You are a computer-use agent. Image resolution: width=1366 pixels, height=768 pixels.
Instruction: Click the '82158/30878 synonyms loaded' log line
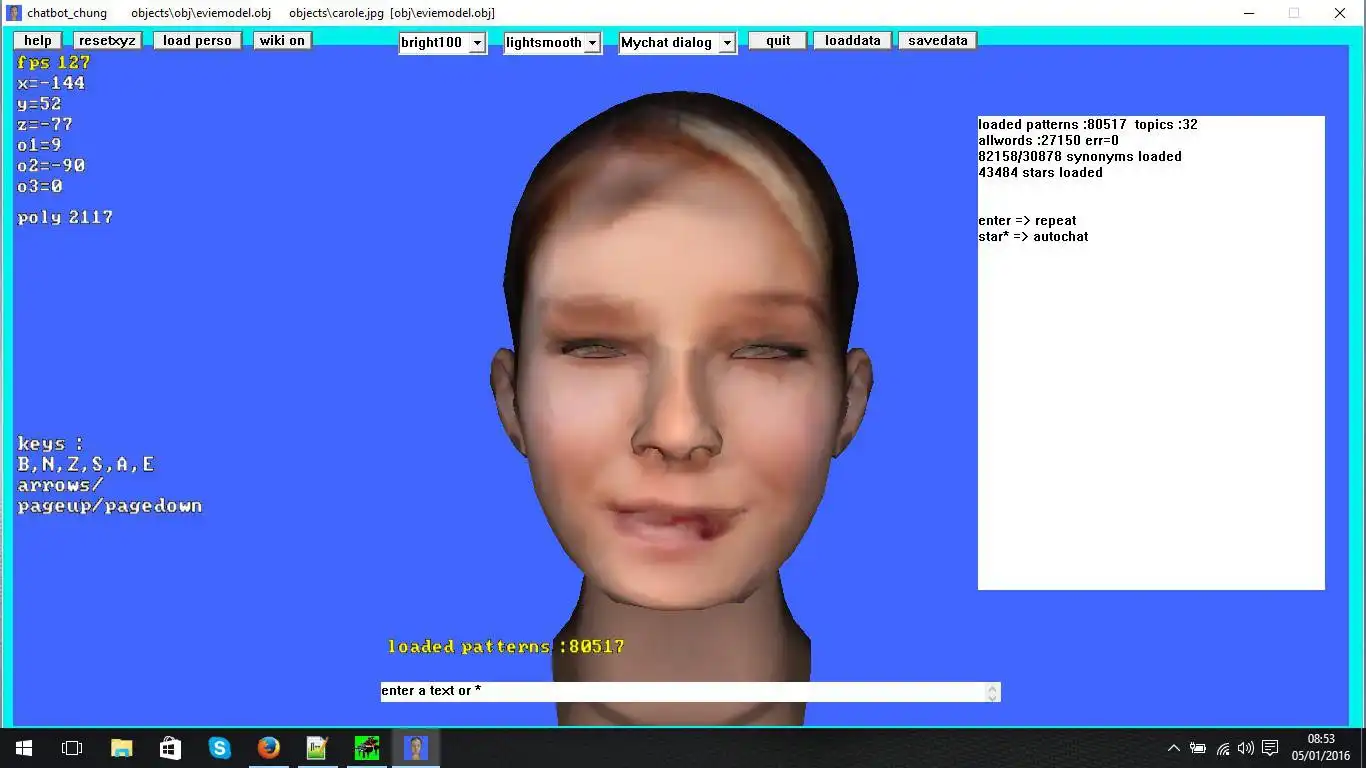1080,157
